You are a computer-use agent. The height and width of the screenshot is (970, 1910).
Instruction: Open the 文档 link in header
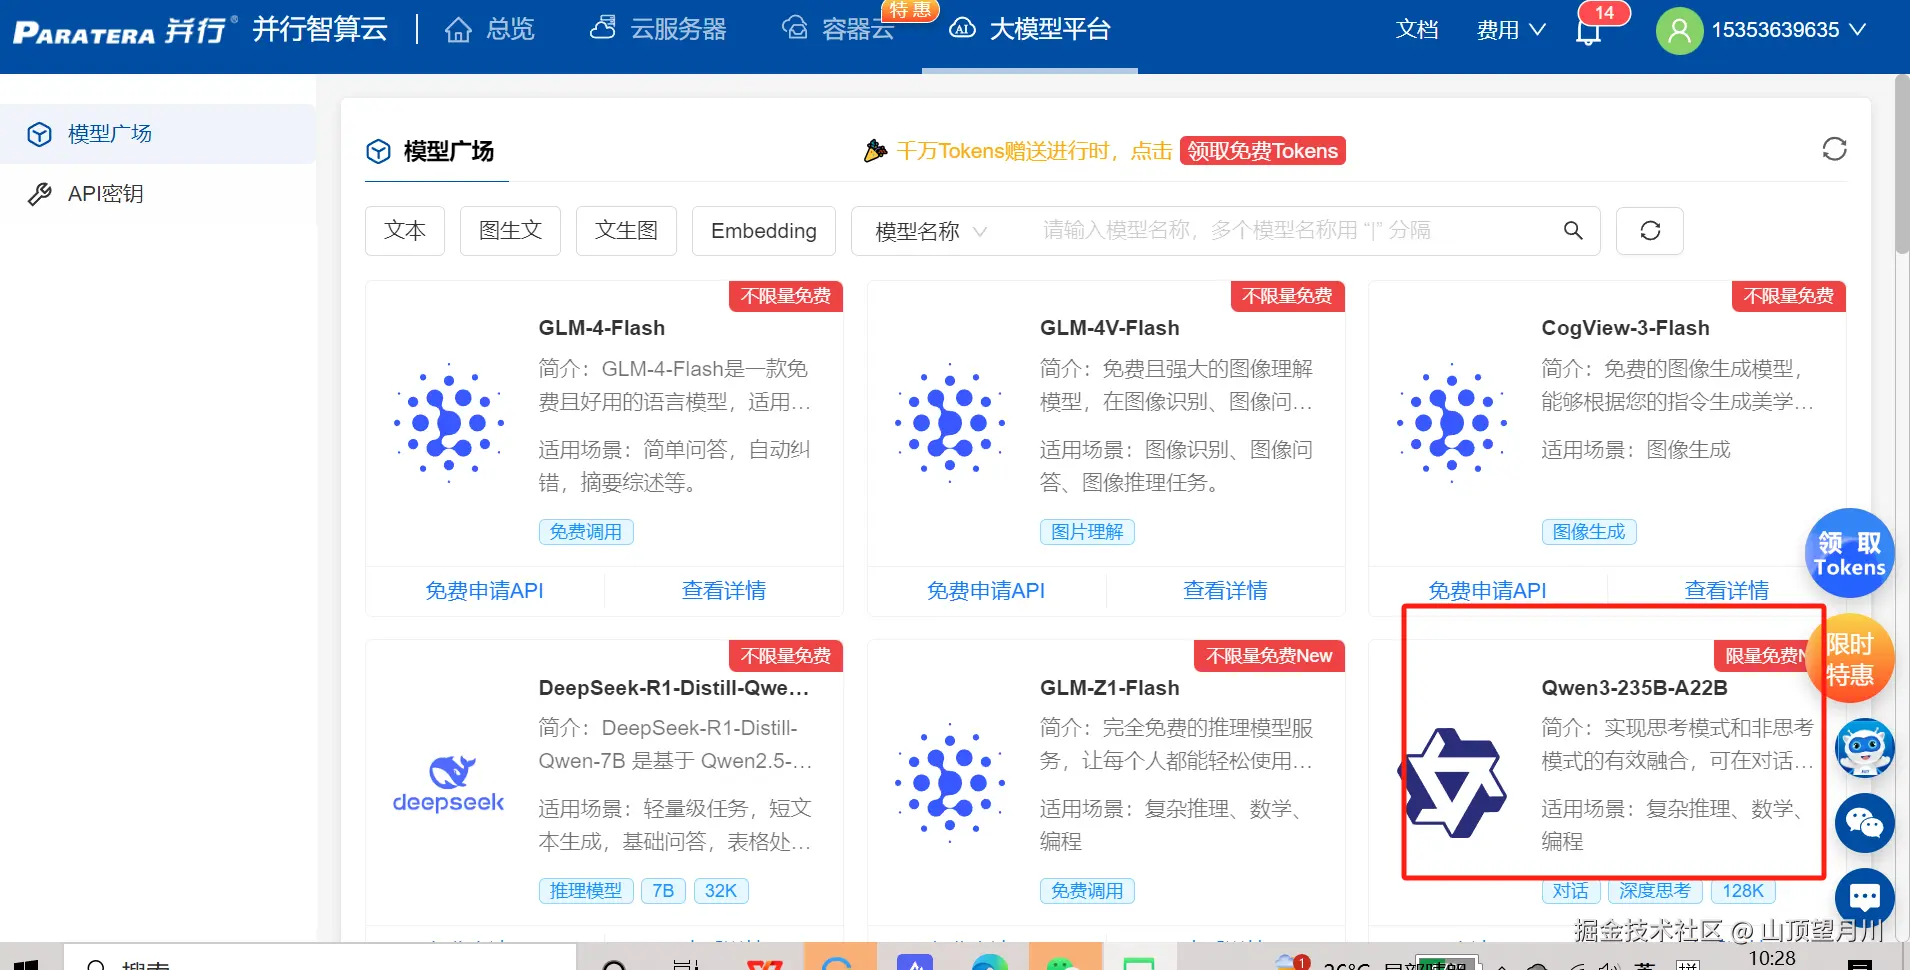[1417, 30]
